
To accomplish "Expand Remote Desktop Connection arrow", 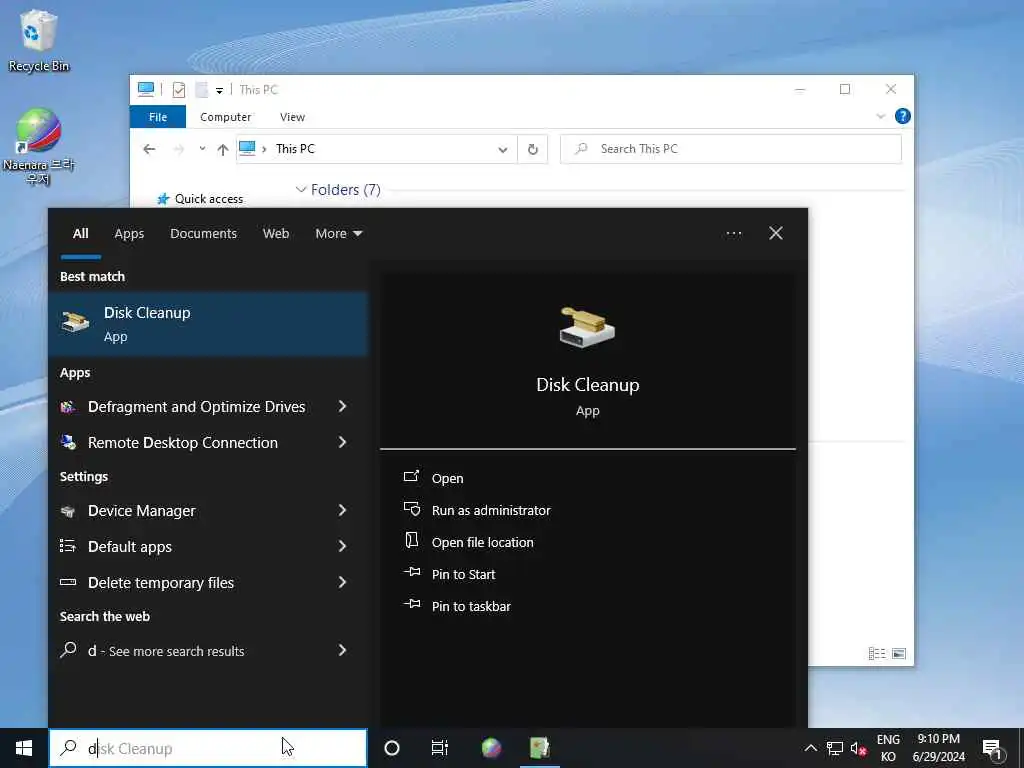I will click(x=342, y=442).
